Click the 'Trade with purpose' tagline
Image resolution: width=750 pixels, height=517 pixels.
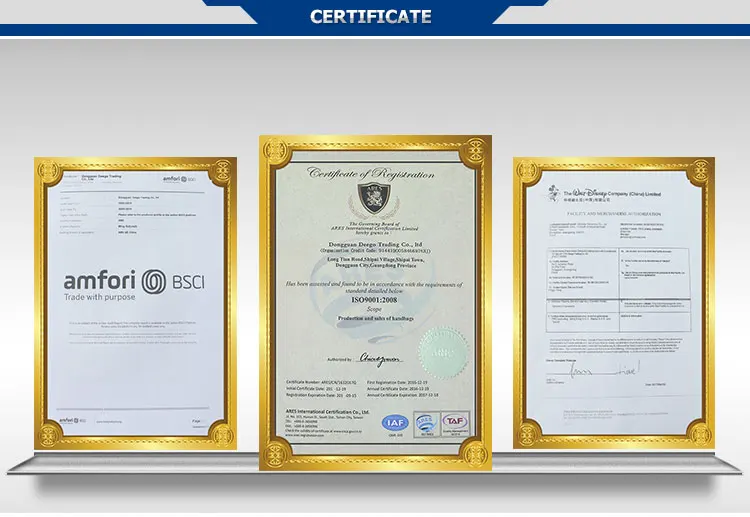pyautogui.click(x=99, y=297)
